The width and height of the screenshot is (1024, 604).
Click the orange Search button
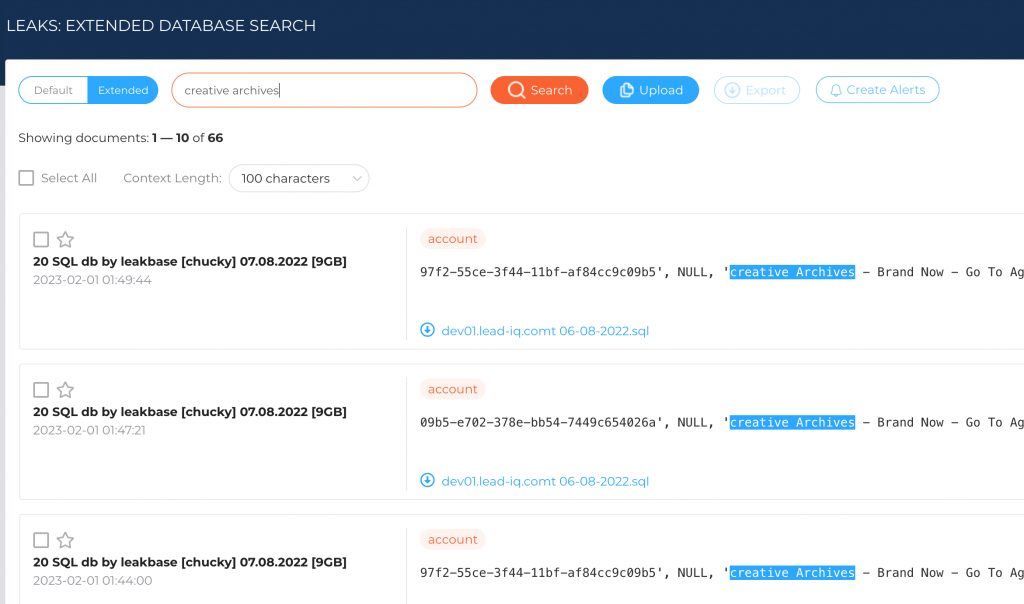tap(539, 90)
